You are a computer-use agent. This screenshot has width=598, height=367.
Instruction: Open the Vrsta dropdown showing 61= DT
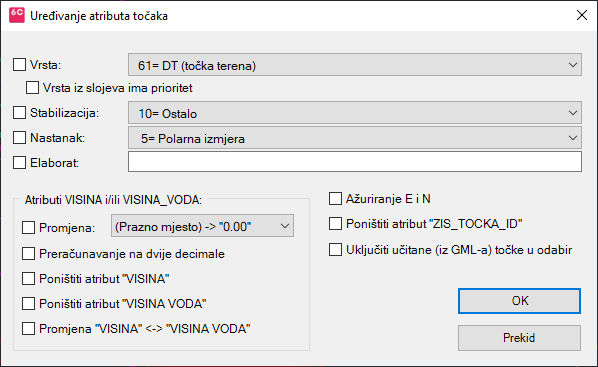[x=355, y=65]
